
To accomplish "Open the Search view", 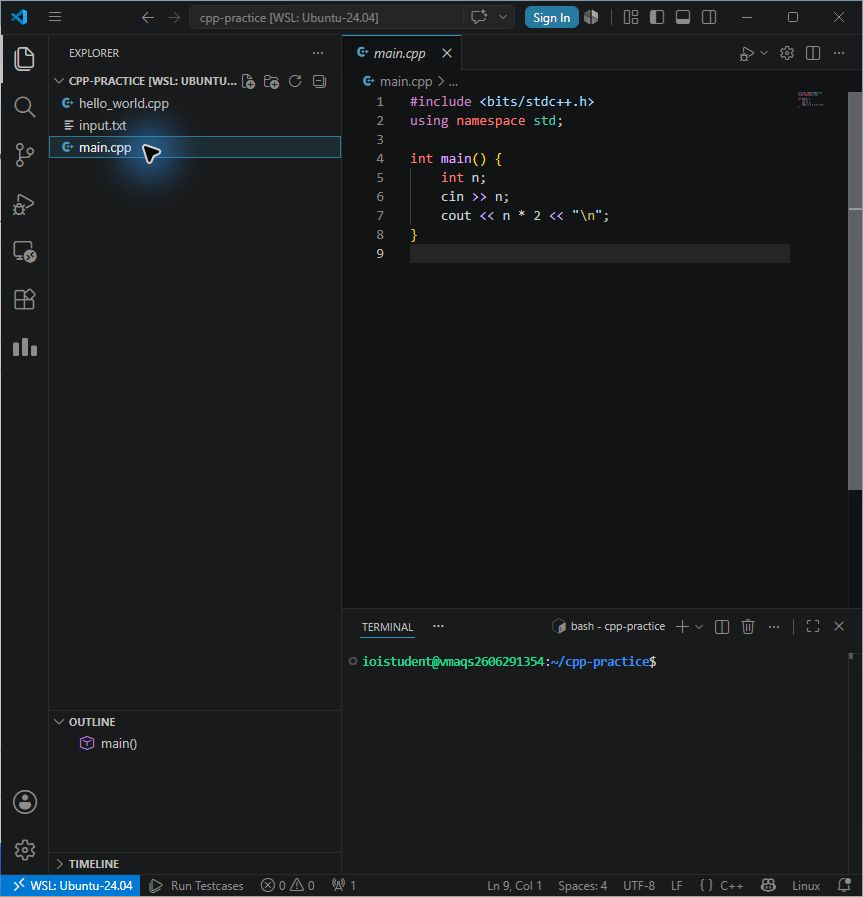I will click(24, 107).
